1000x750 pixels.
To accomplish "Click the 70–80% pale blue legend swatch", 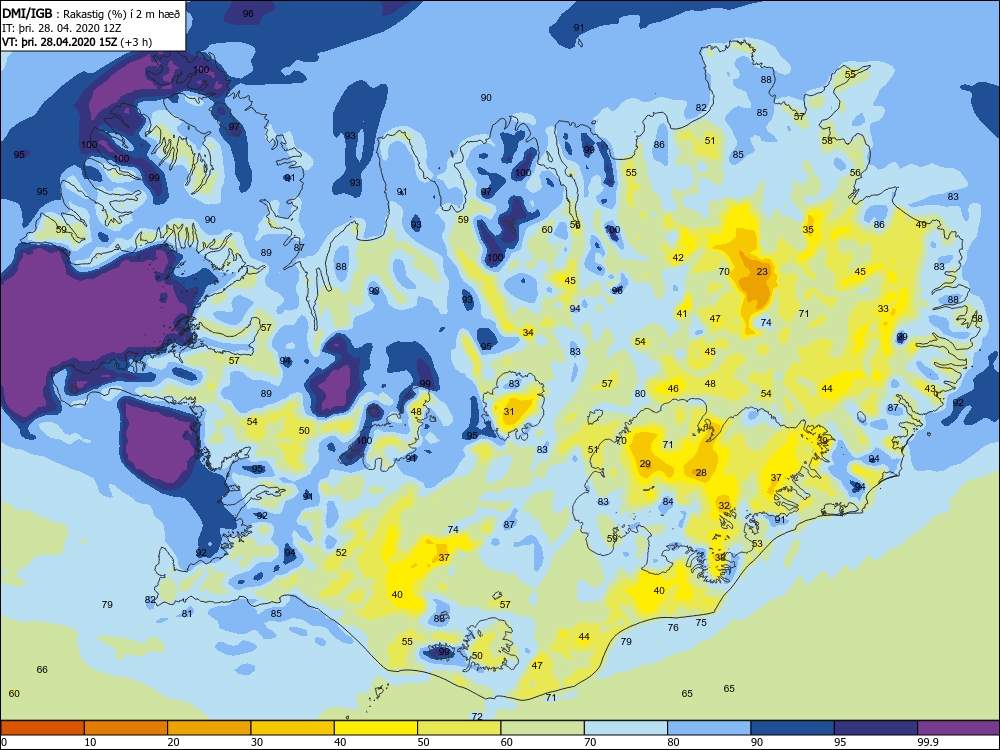I will [626, 728].
